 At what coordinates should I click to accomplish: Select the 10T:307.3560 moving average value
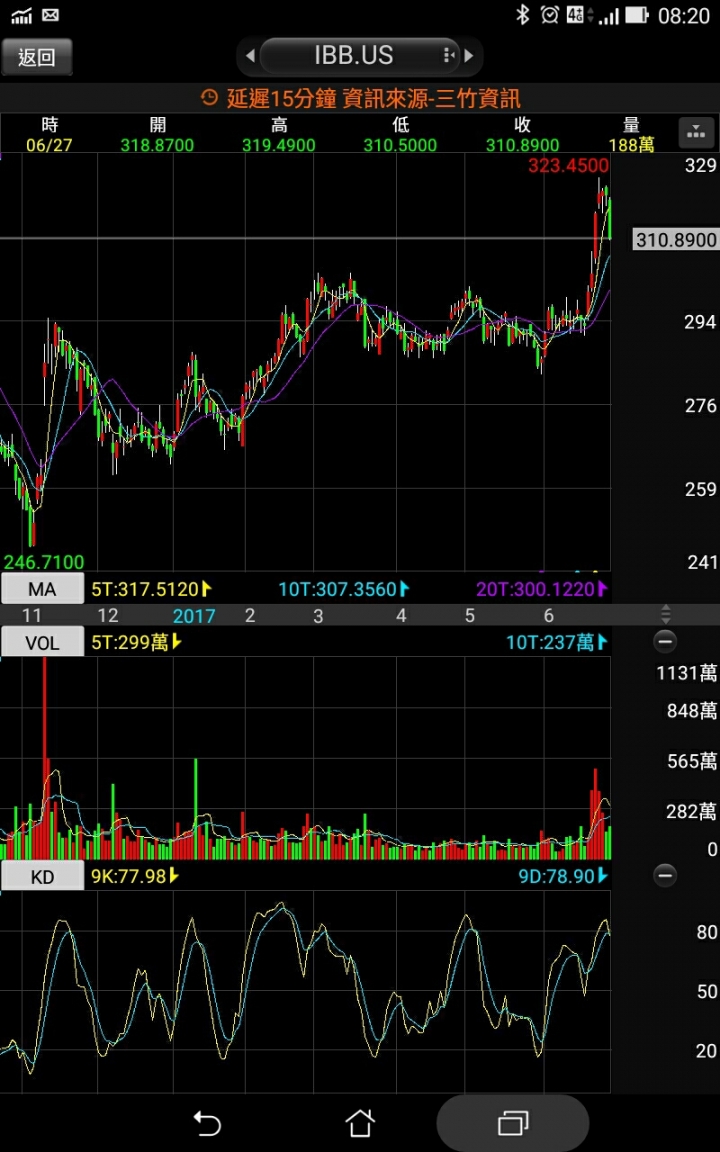(344, 588)
